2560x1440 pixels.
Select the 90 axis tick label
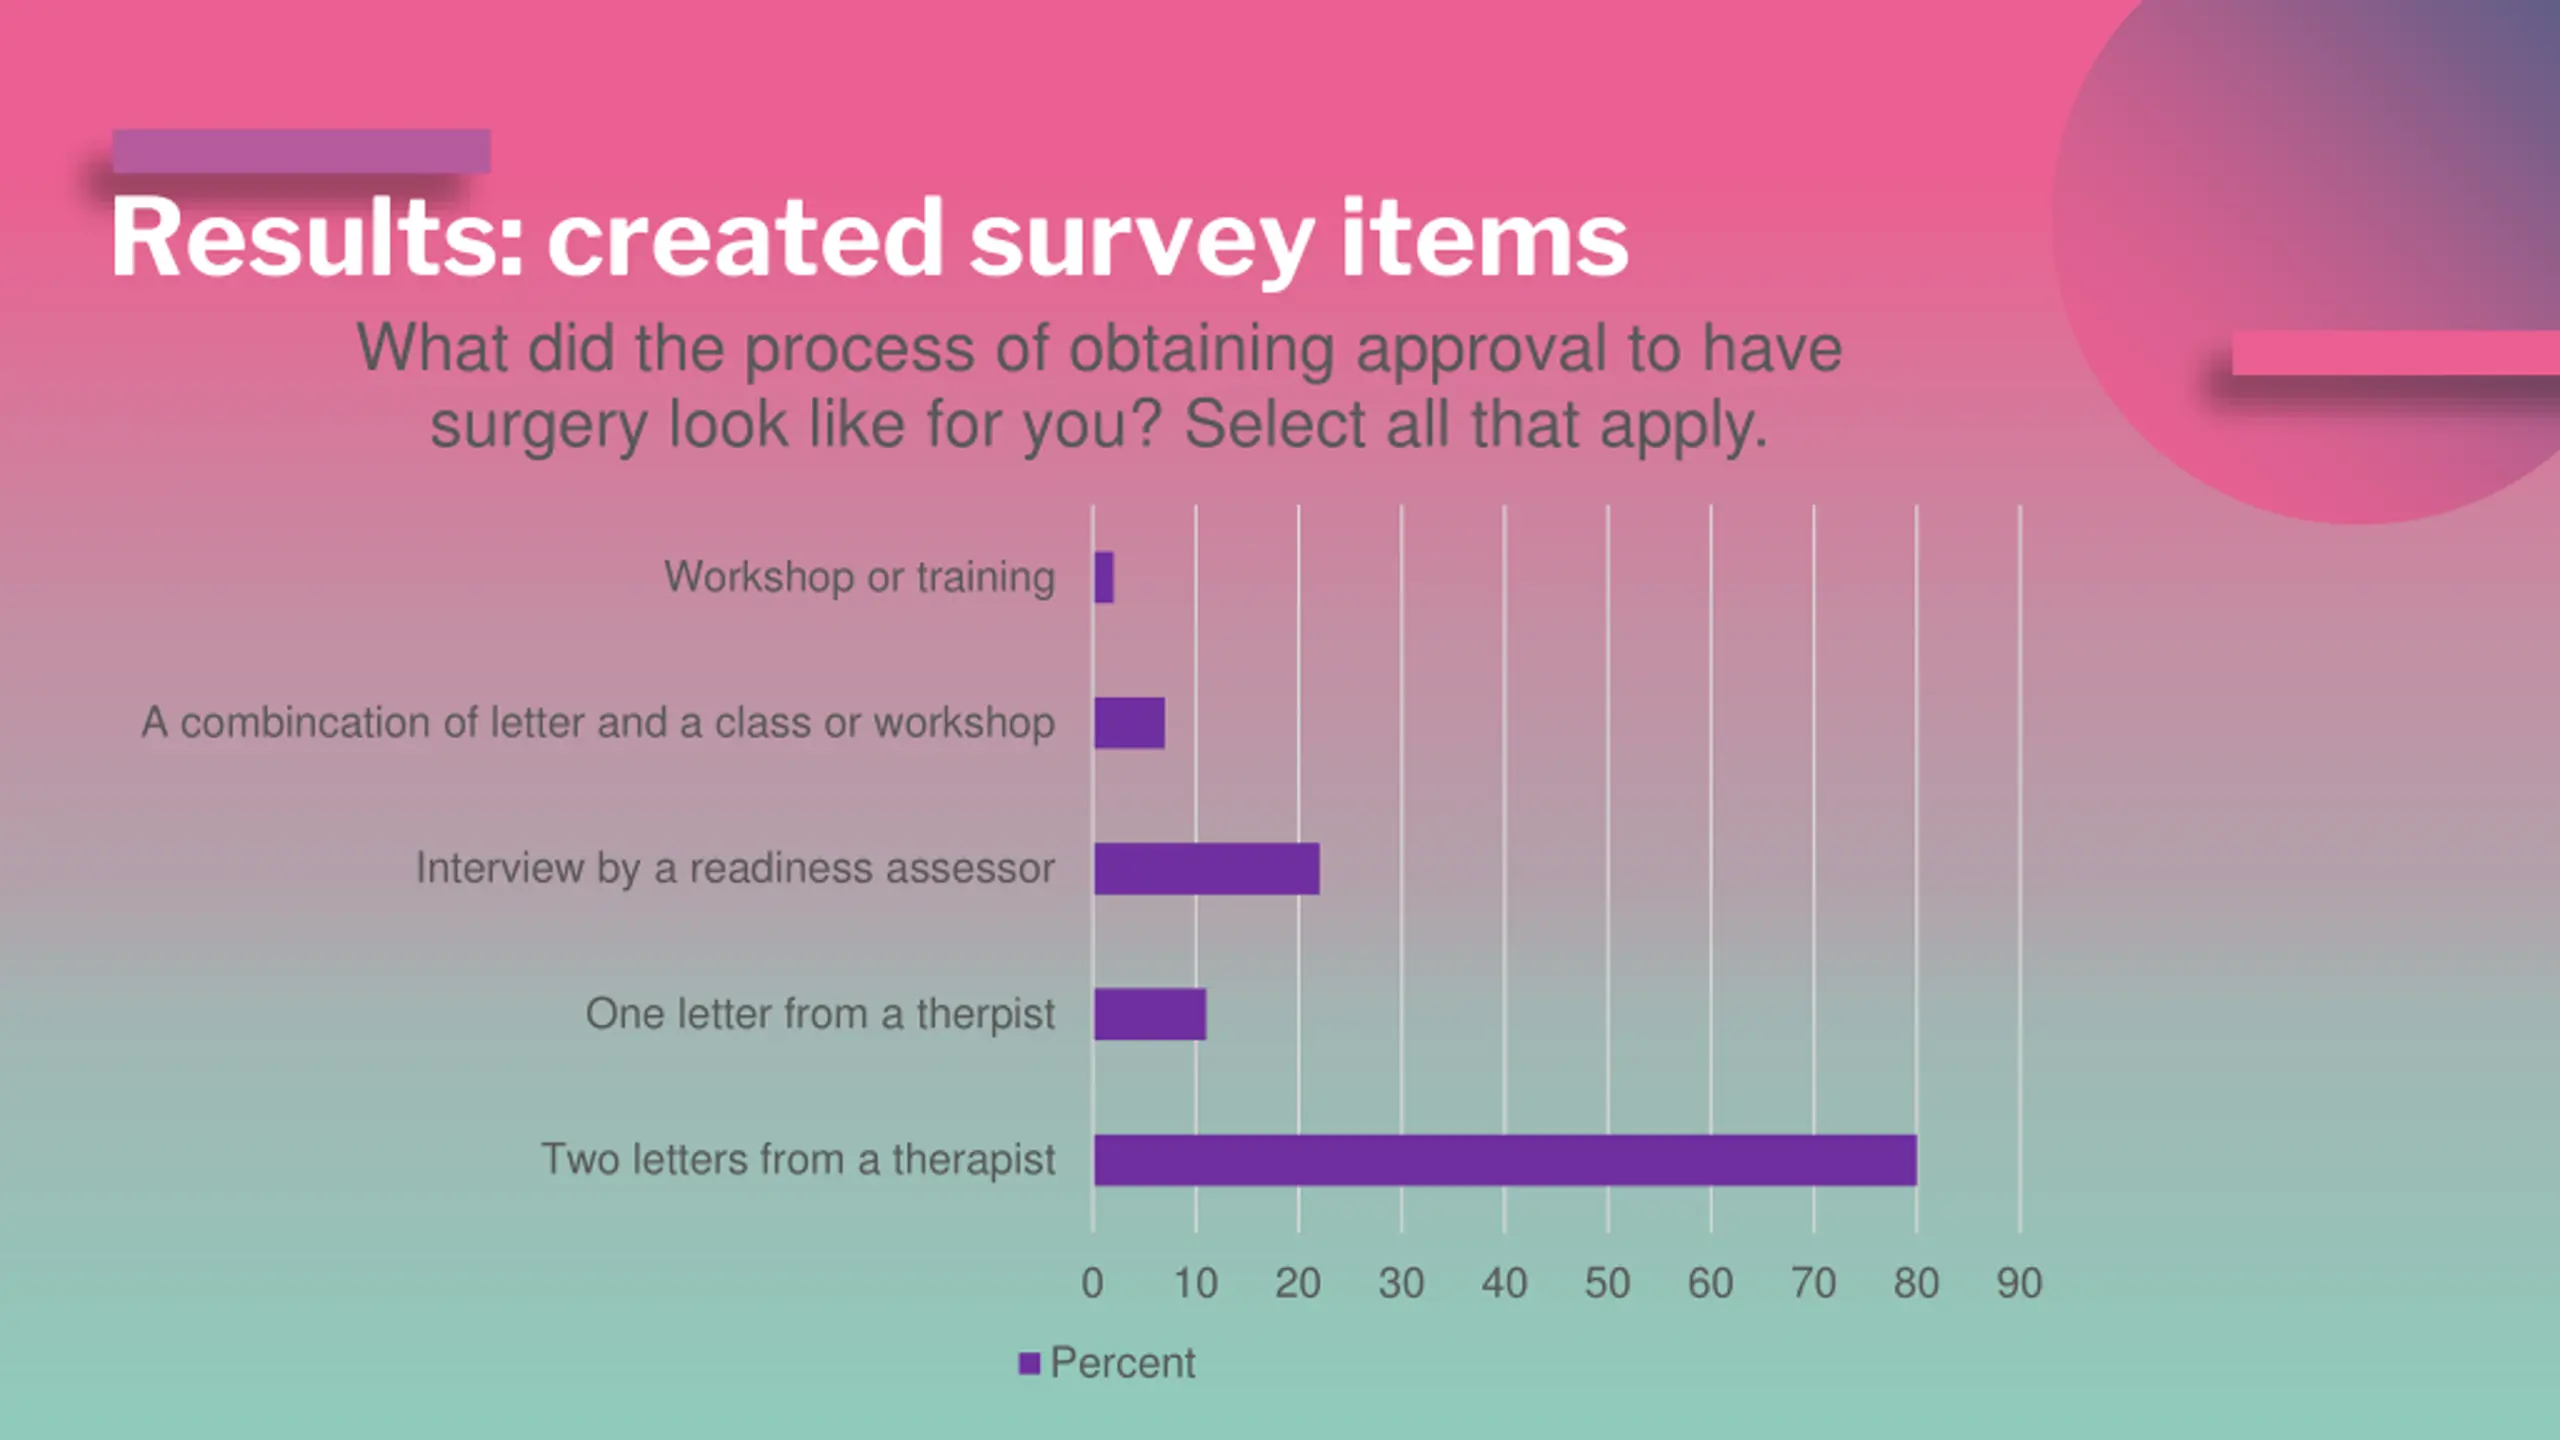click(2019, 1284)
